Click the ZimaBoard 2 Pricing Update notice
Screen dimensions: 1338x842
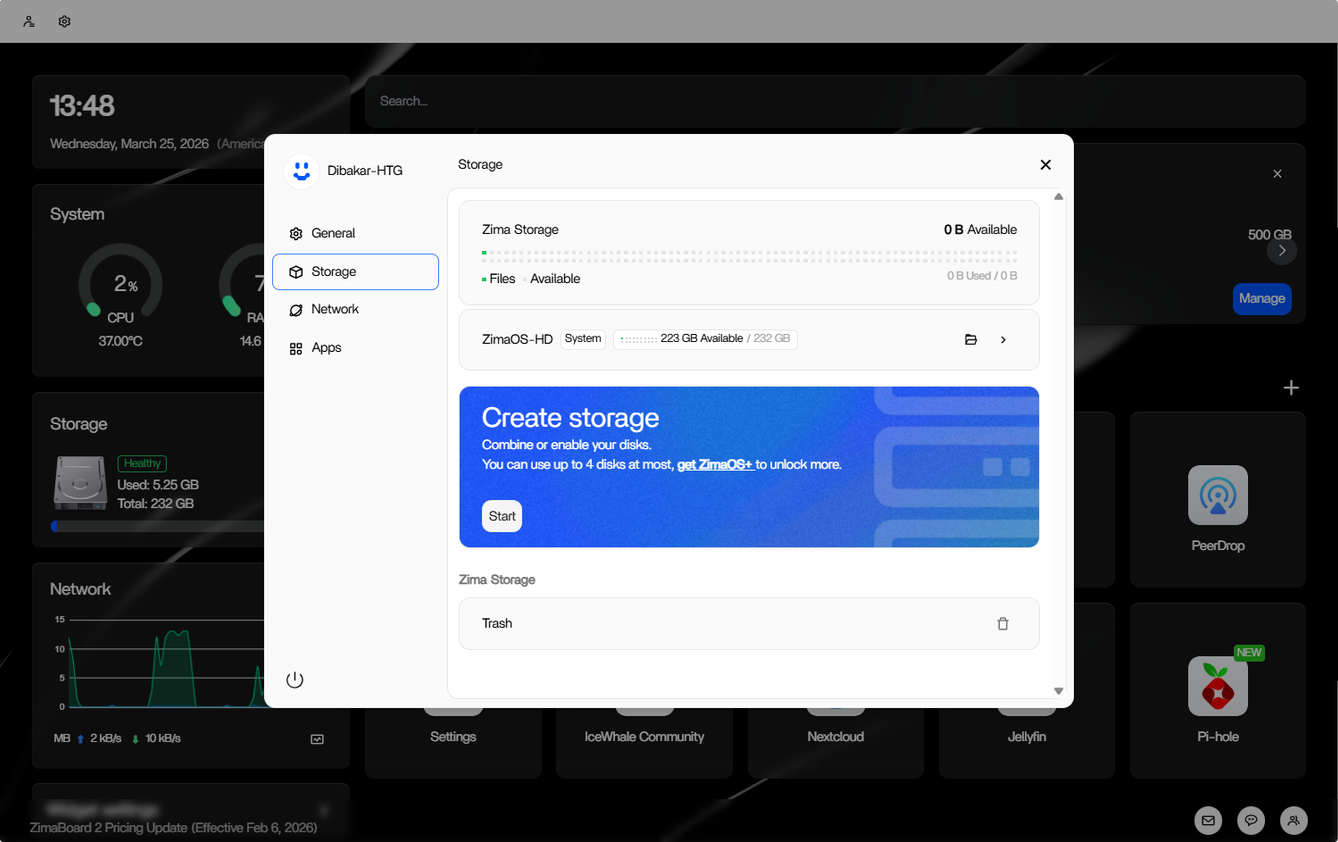click(x=174, y=828)
